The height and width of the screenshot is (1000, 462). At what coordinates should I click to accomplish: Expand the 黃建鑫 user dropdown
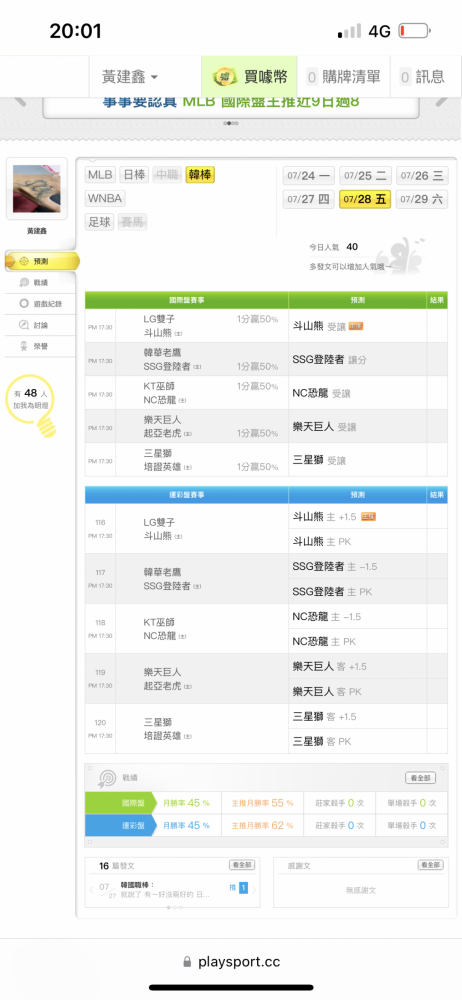tap(130, 77)
